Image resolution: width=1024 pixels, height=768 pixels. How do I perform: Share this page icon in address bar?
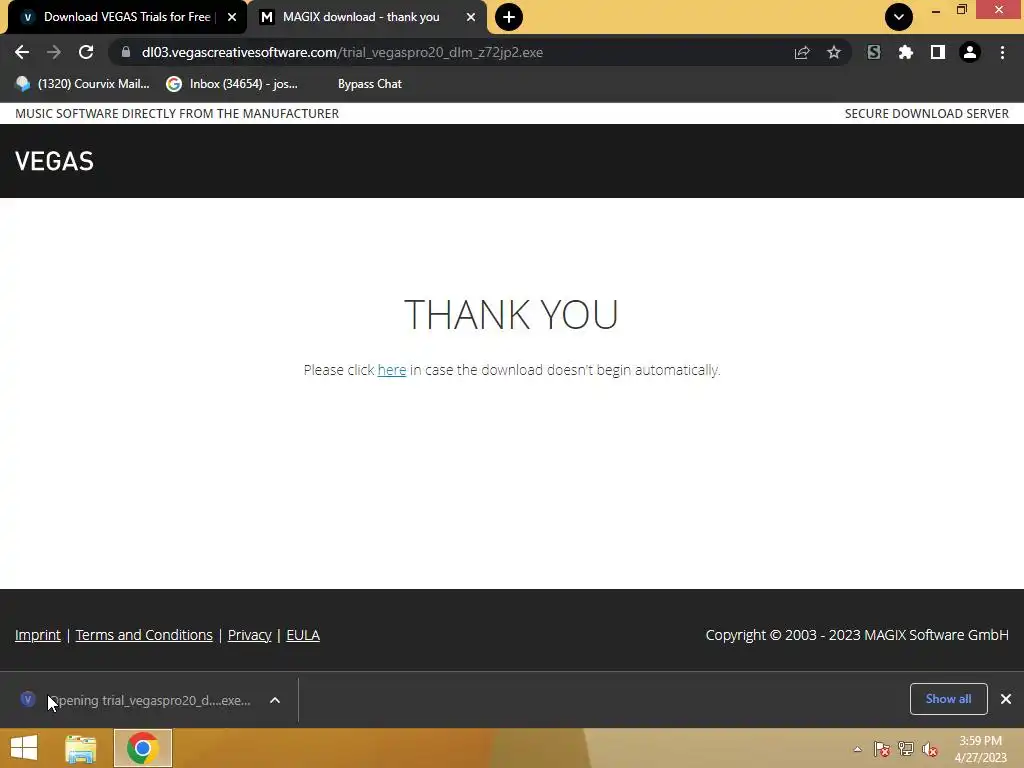(x=802, y=52)
